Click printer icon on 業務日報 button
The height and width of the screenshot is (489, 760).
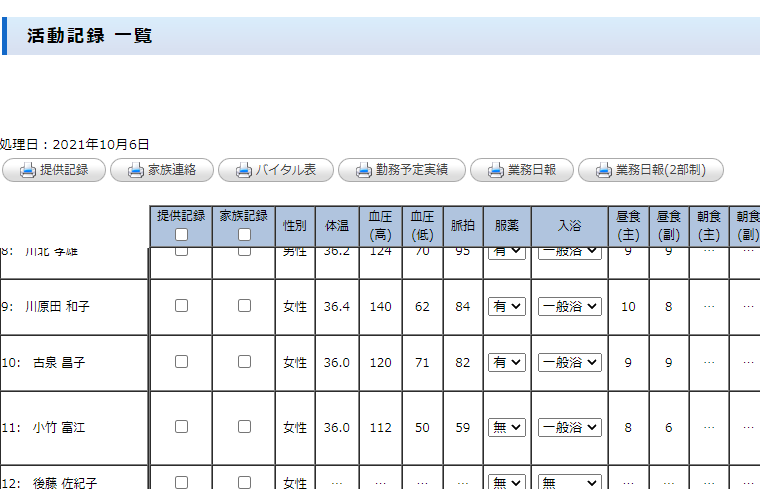495,170
